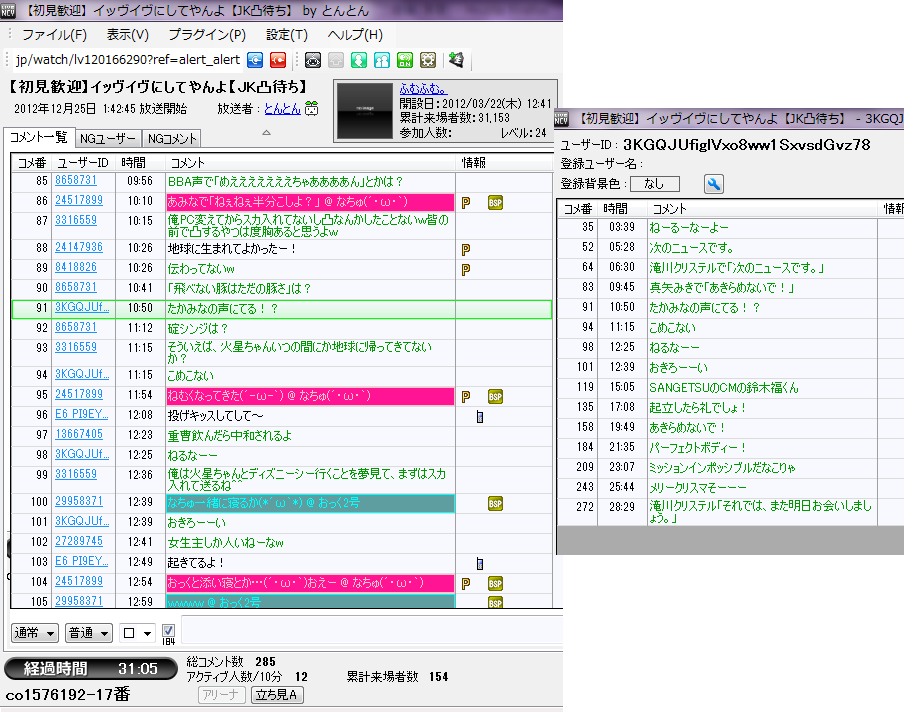The height and width of the screenshot is (712, 904).
Task: Click the BSP icon on comment 100
Action: 495,503
